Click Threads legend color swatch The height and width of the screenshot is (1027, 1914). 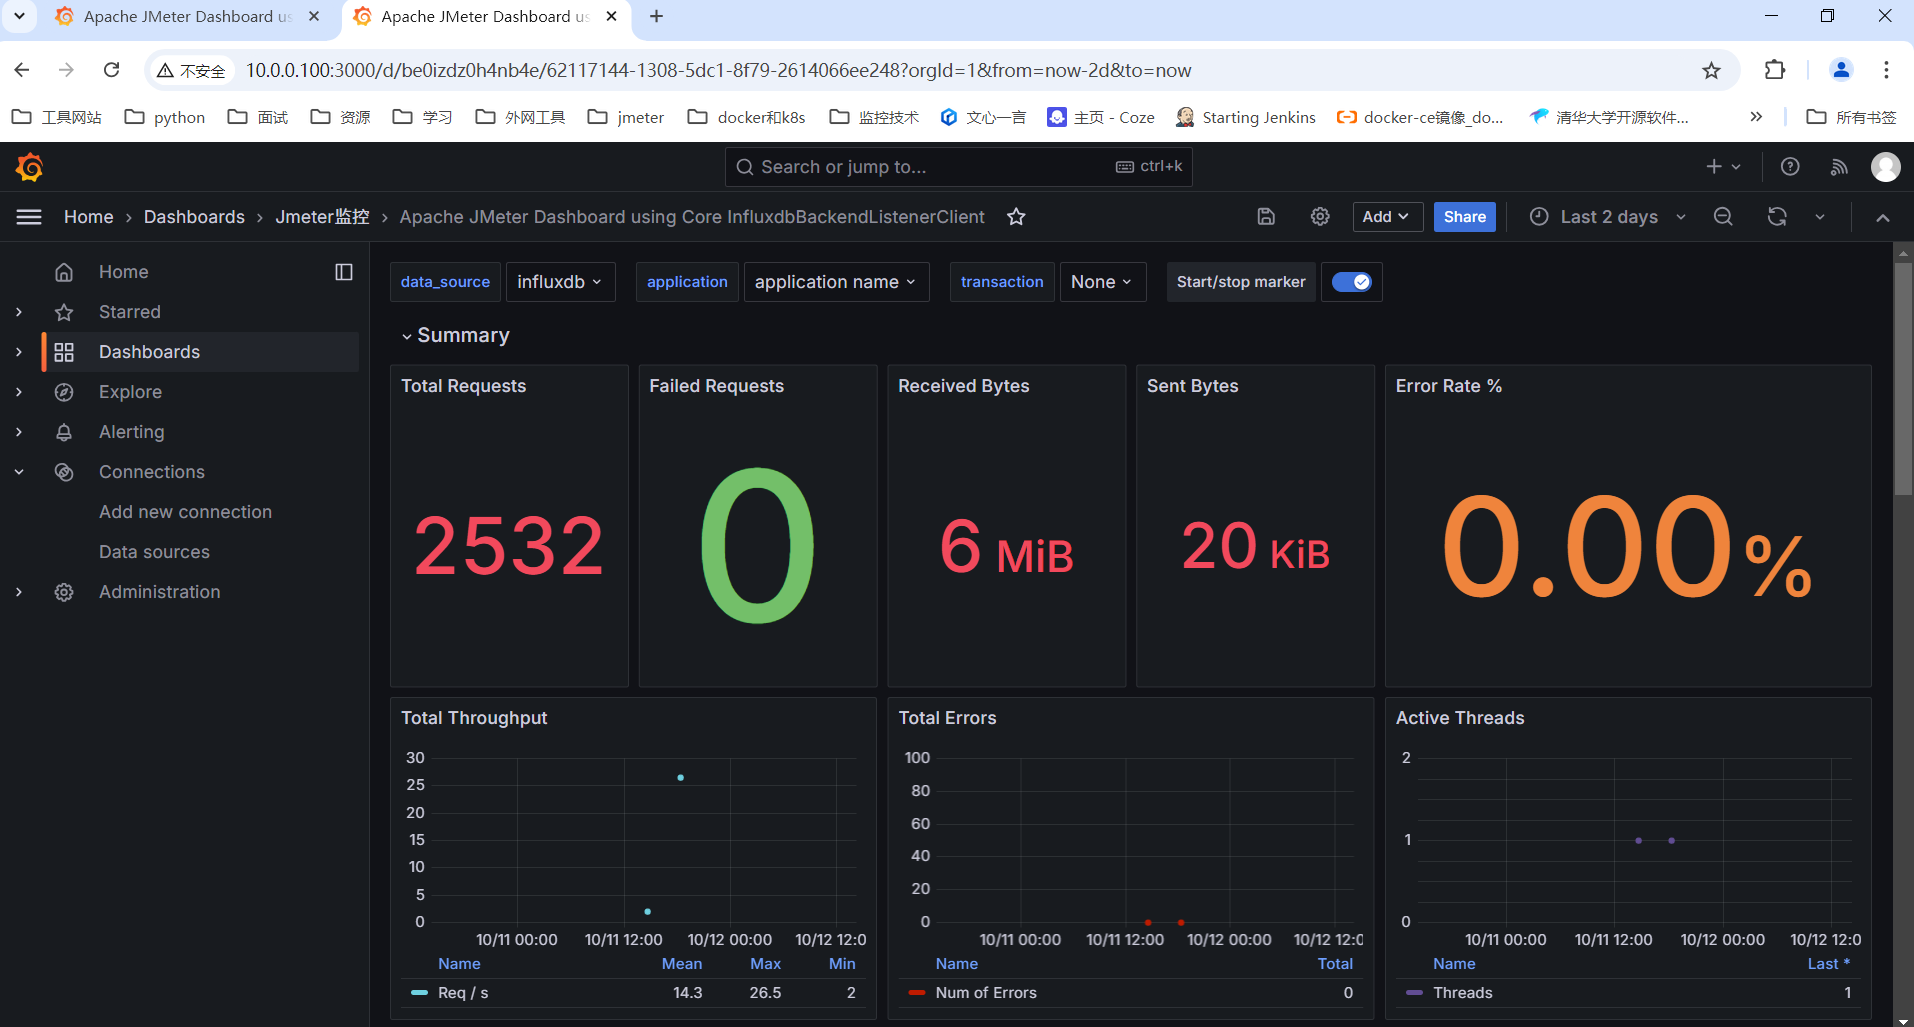1414,993
